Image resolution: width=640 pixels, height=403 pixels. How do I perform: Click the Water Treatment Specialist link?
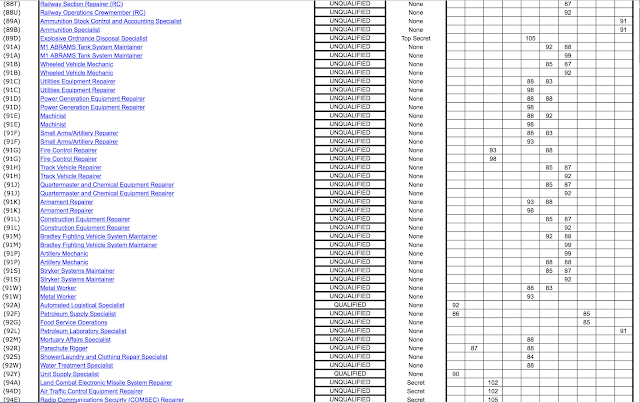(x=77, y=365)
